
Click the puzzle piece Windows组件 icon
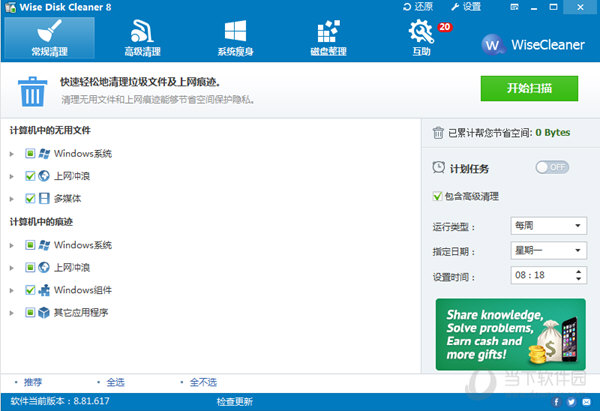coord(44,290)
